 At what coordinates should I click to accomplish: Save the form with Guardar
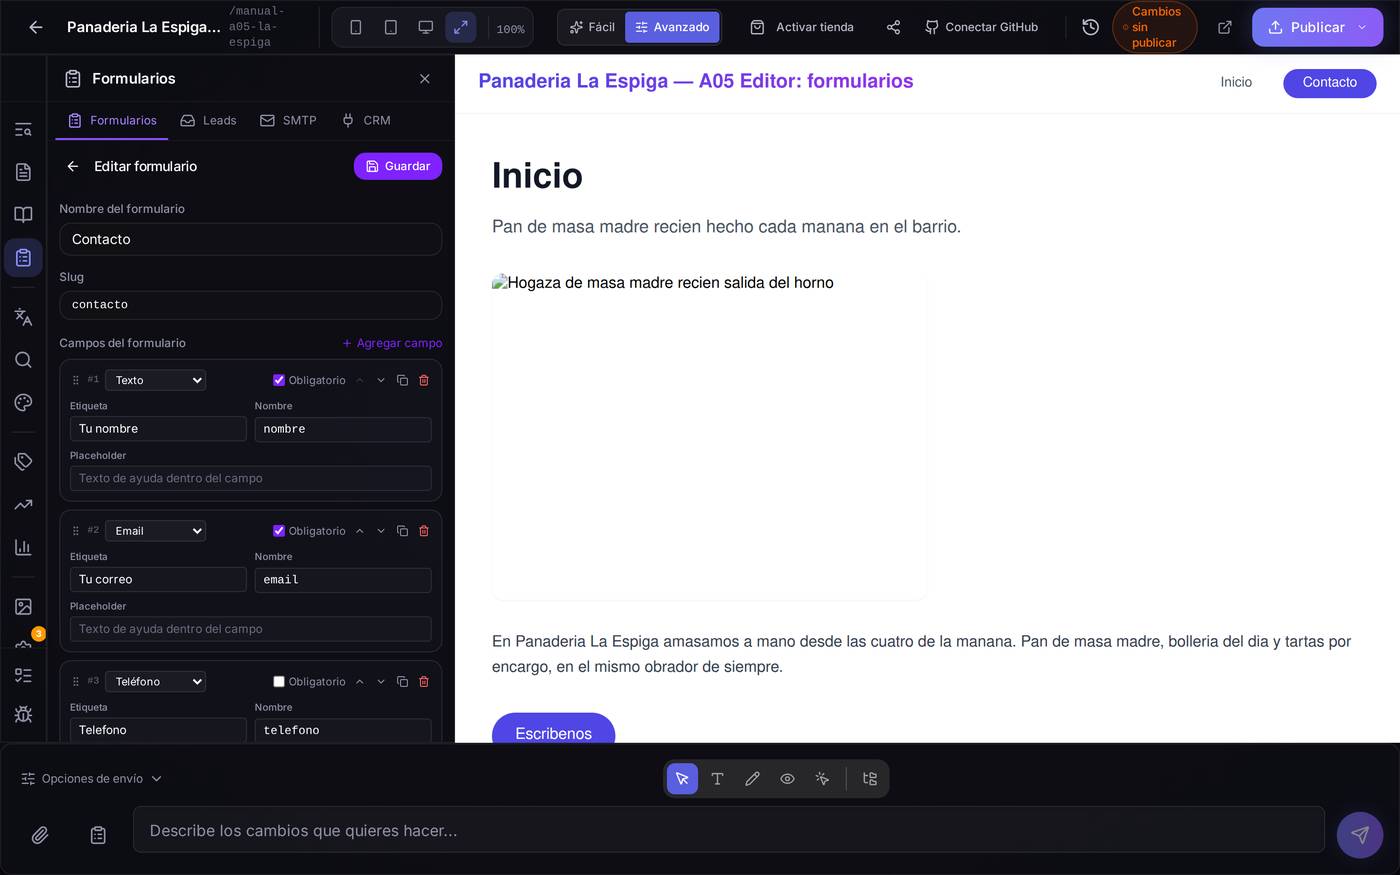(x=398, y=166)
